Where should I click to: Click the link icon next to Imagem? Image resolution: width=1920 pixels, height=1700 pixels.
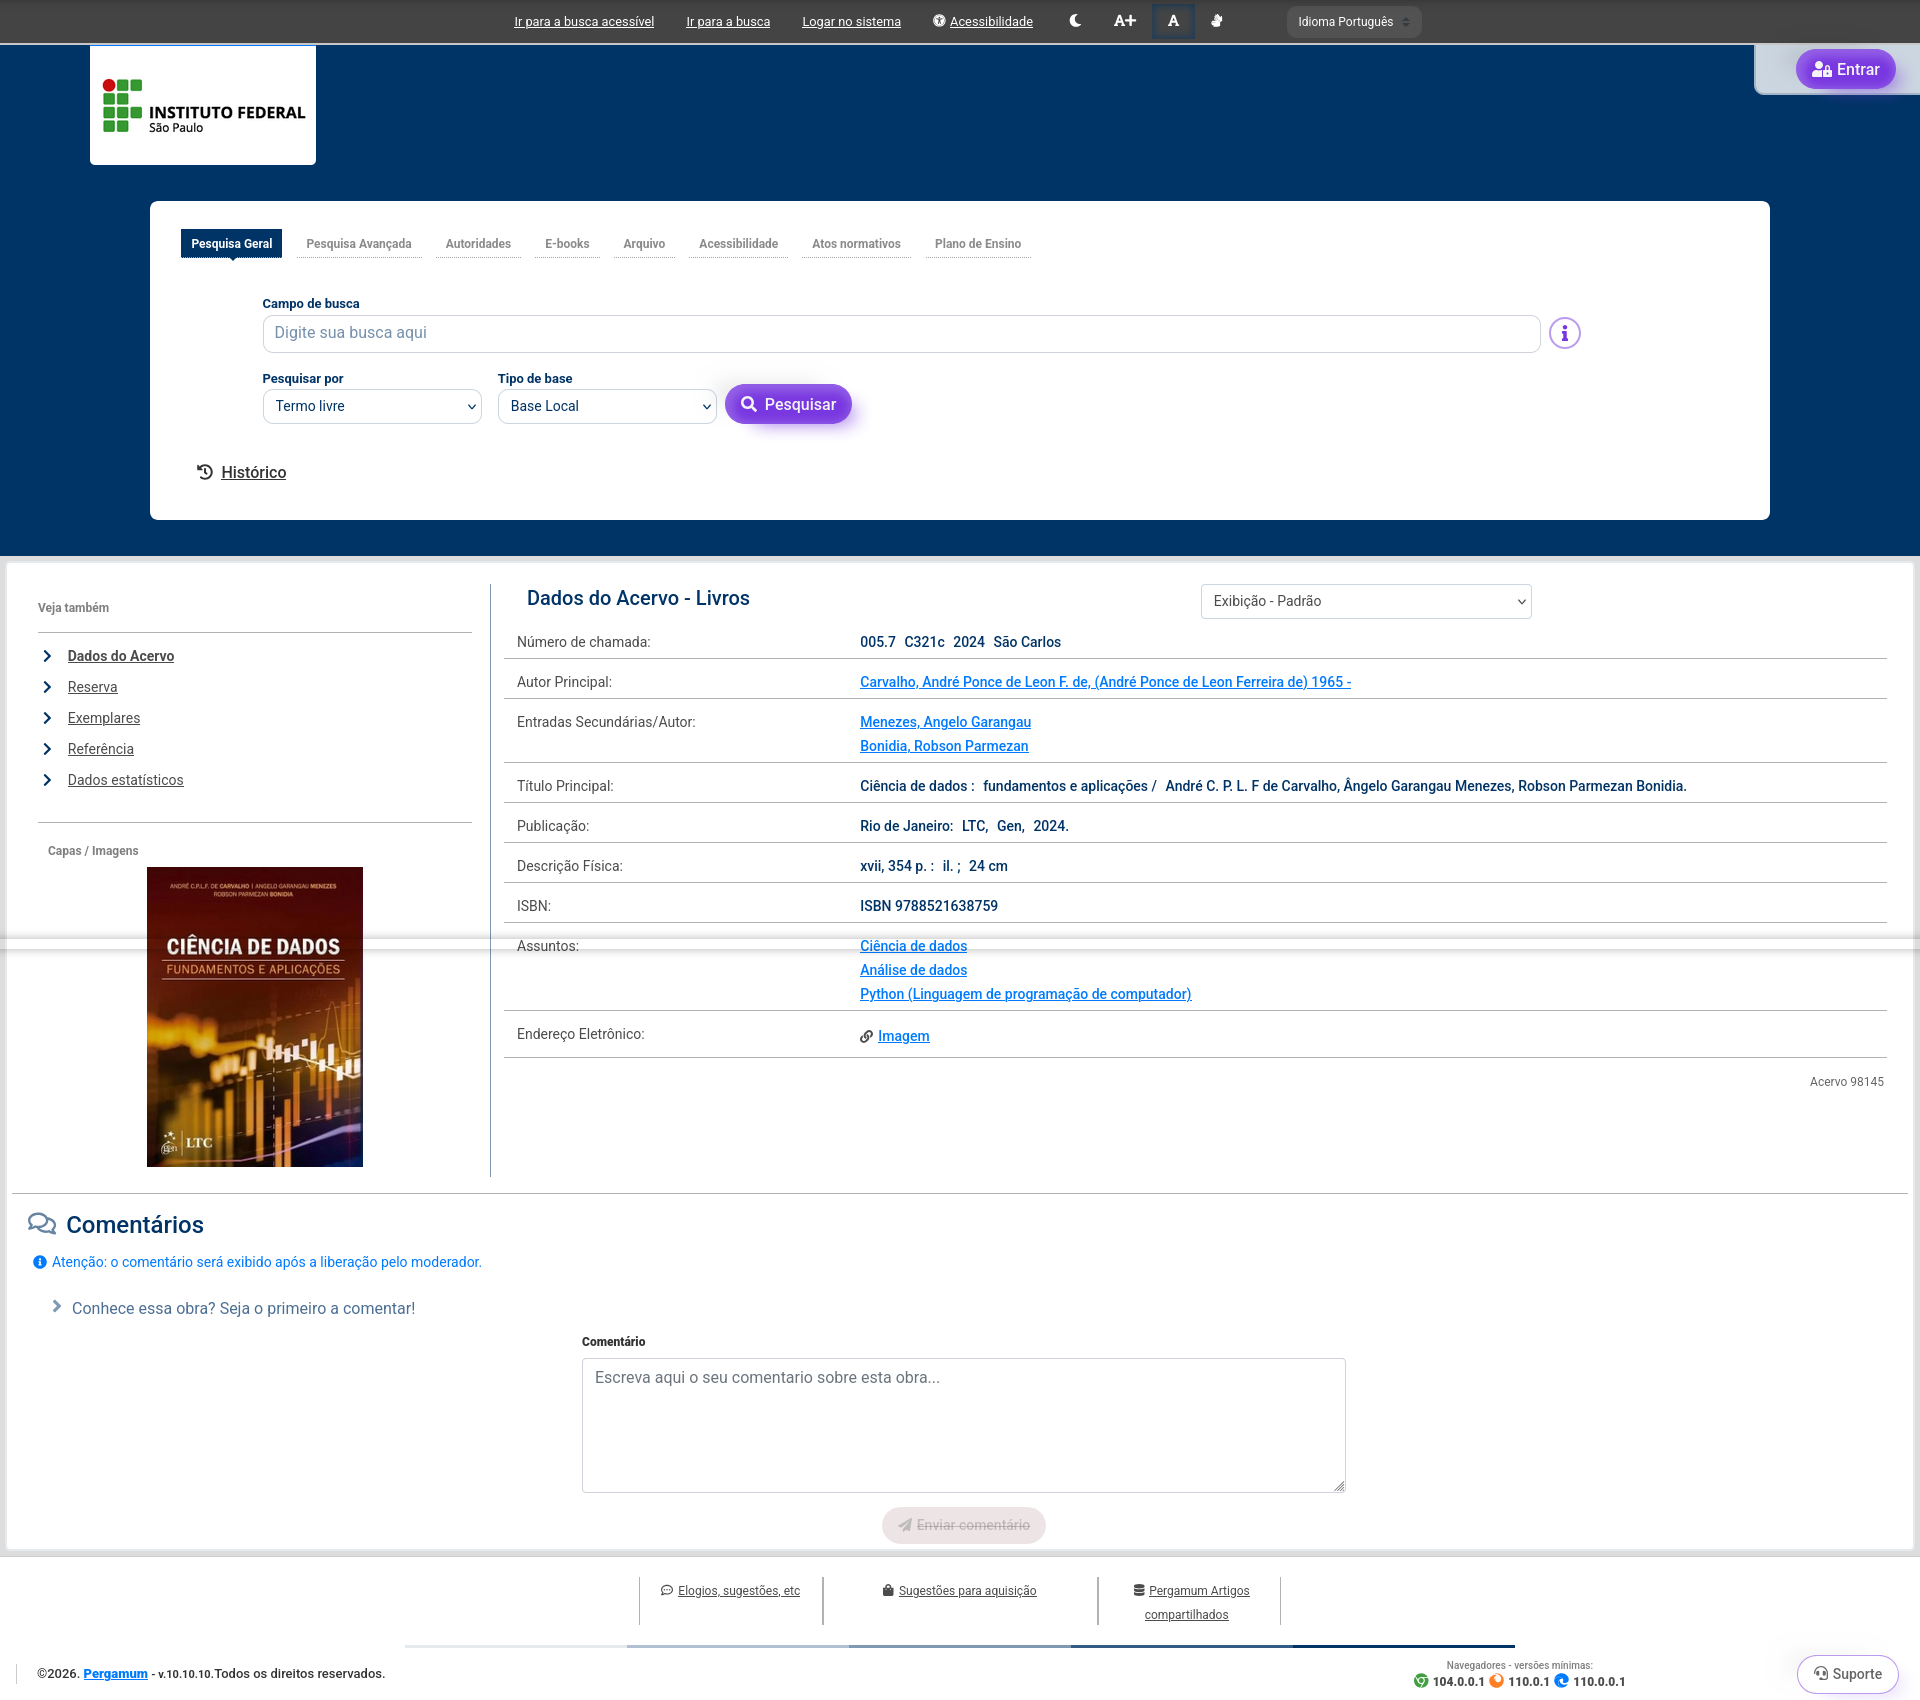[x=866, y=1037]
